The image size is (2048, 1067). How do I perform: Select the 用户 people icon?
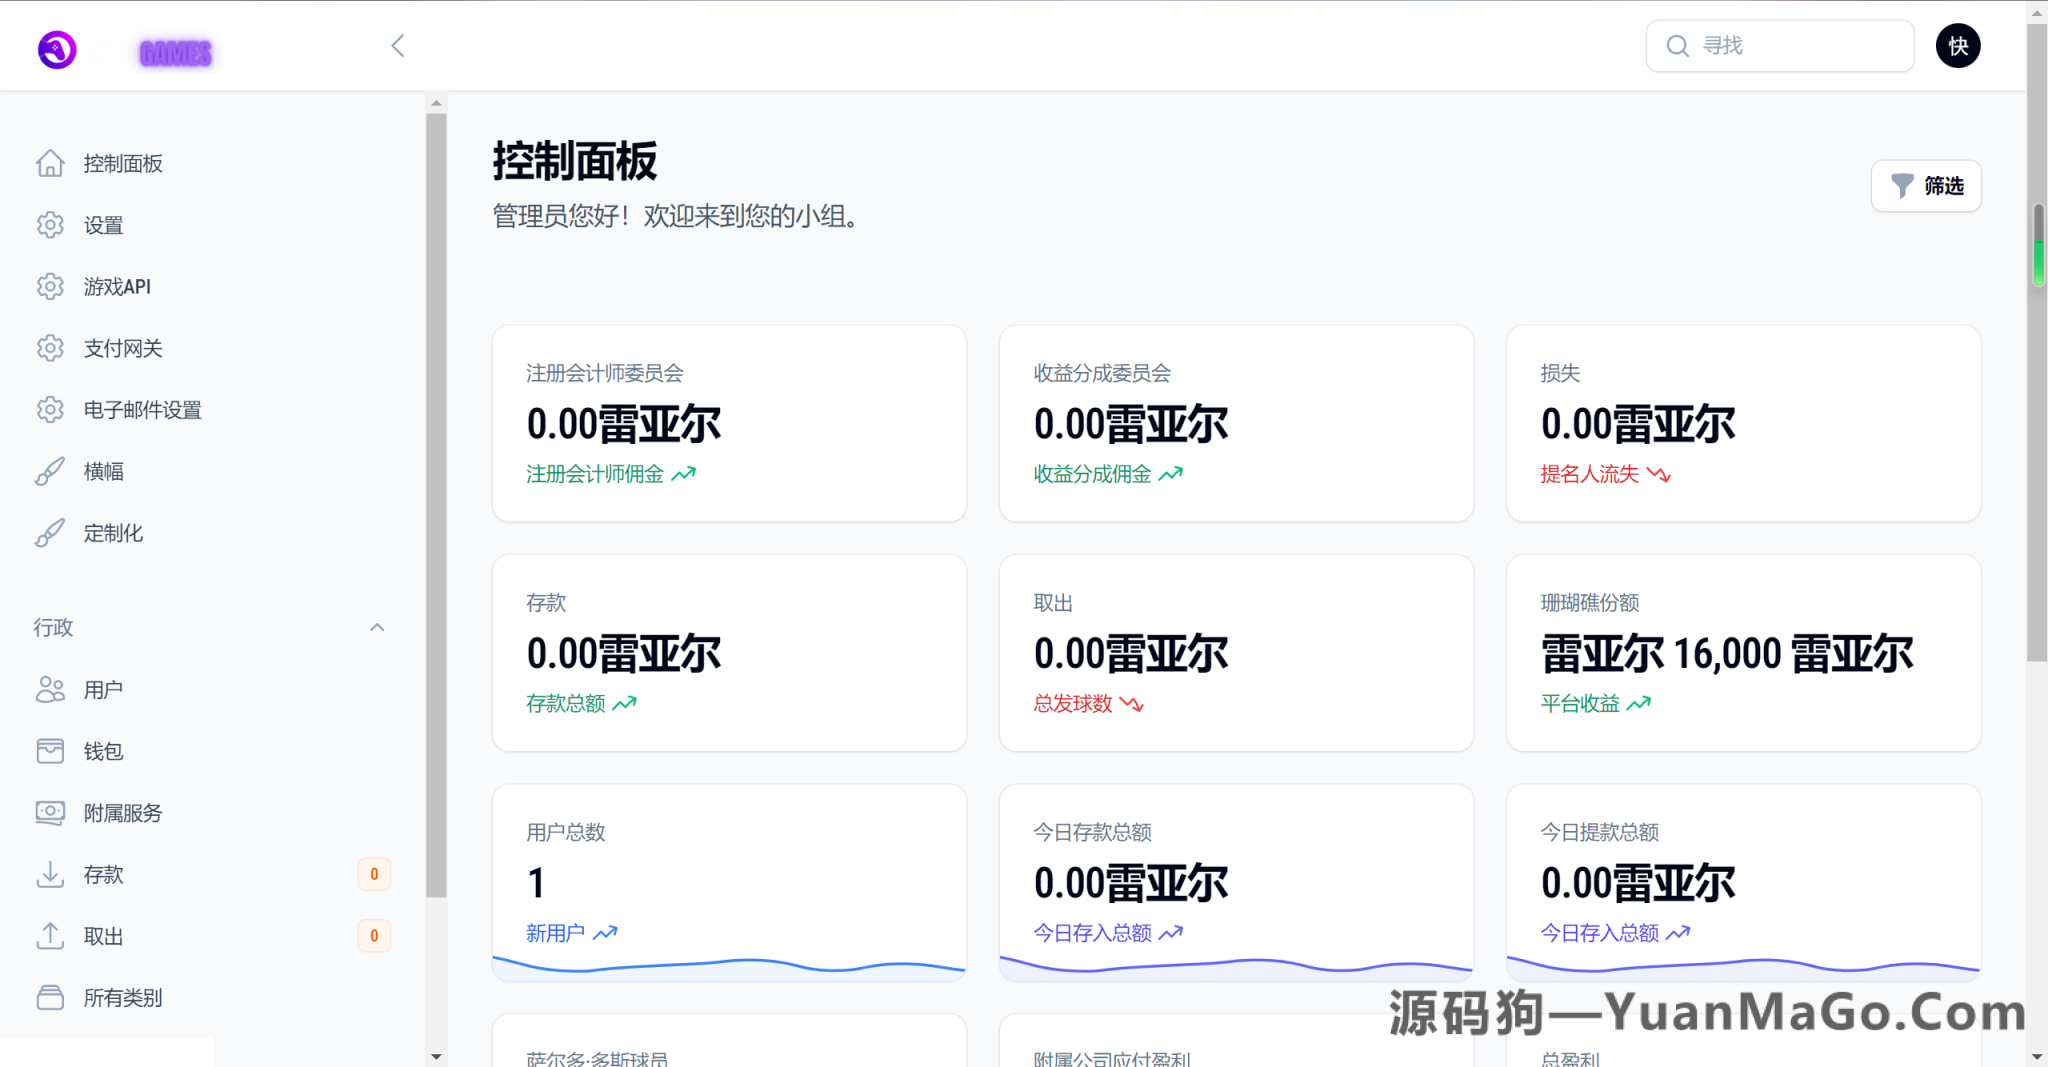tap(50, 689)
